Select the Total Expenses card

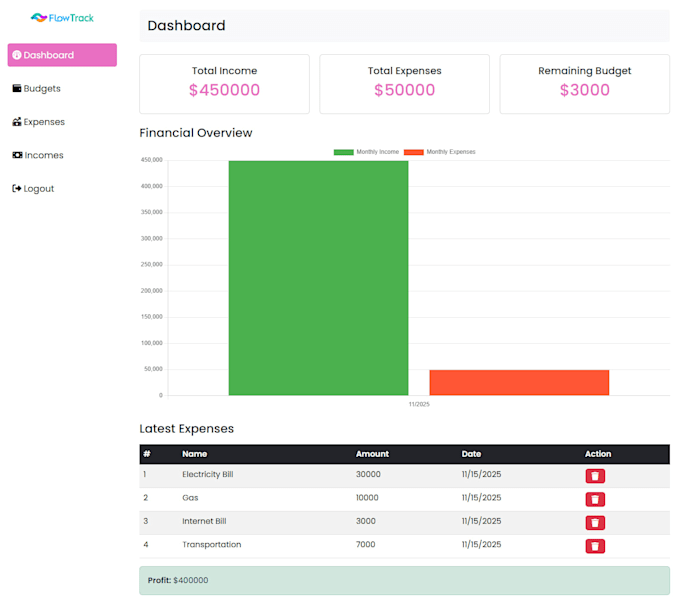(x=405, y=84)
